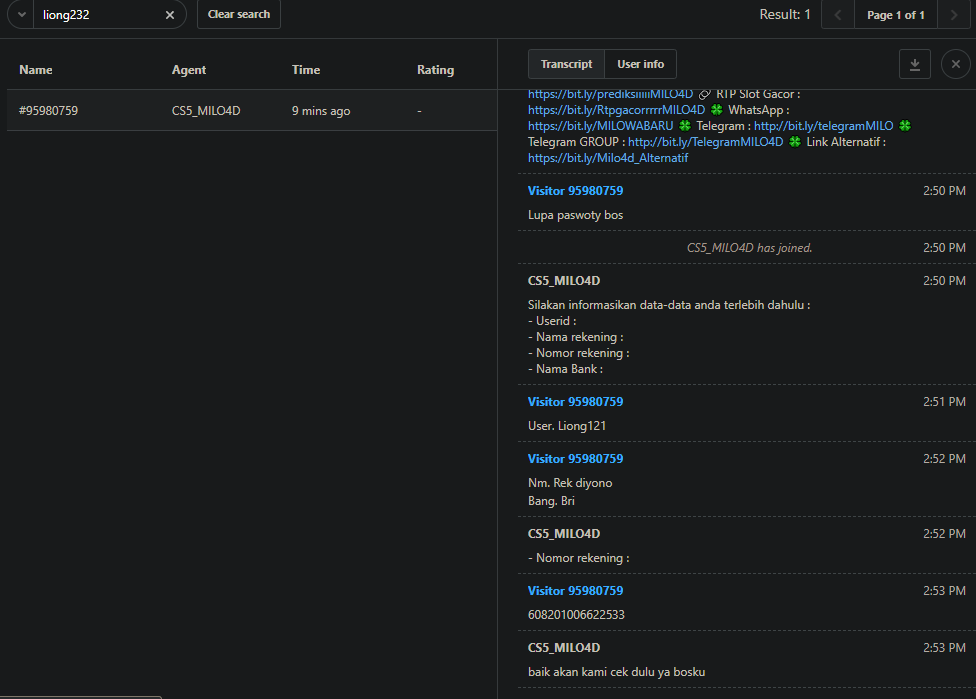976x699 pixels.
Task: Click Visitor 95980759 name at 2:53 PM
Action: point(575,591)
